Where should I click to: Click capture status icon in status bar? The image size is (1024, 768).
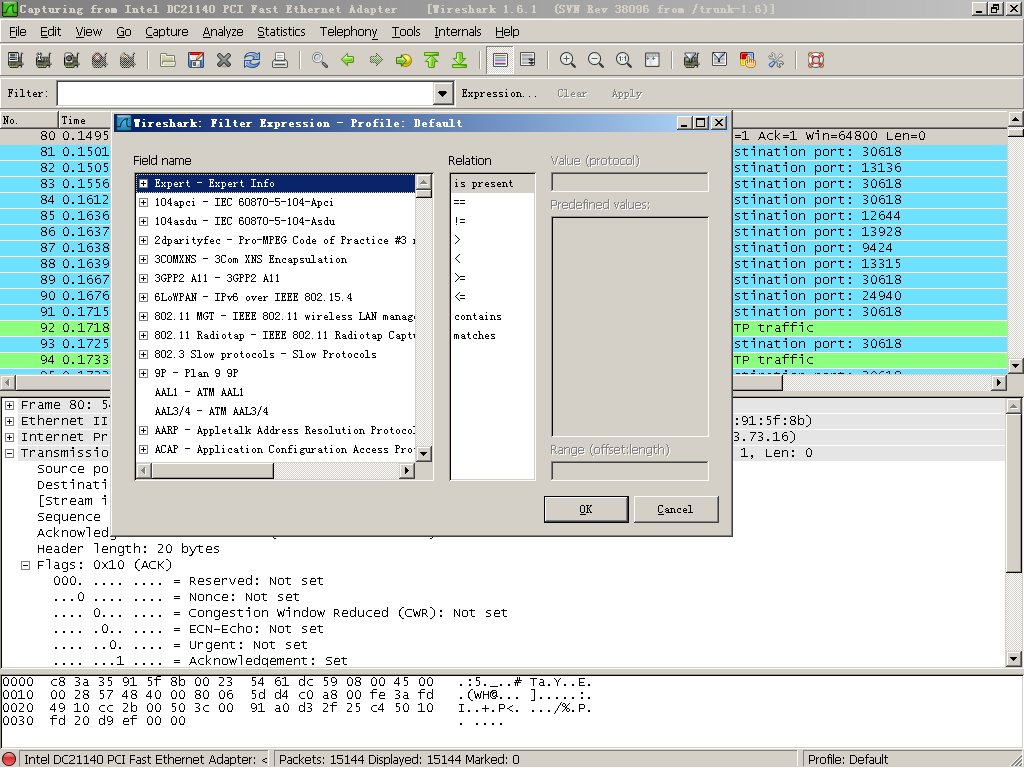pos(9,759)
